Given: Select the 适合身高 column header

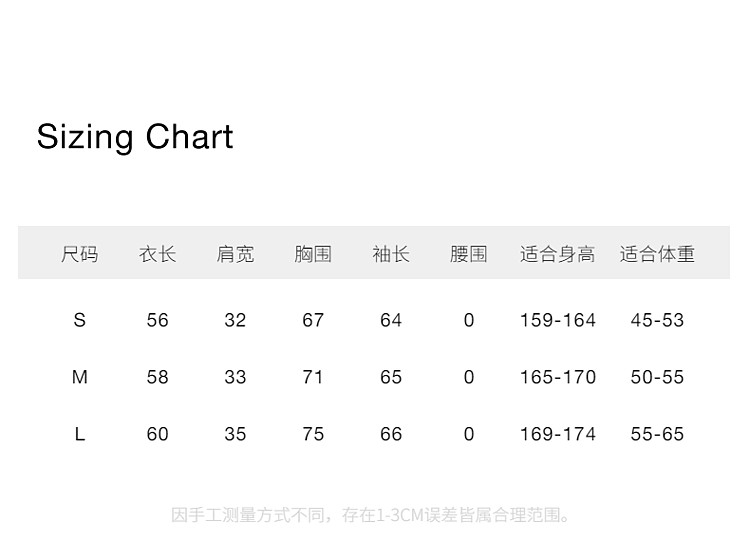Looking at the screenshot, I should [557, 254].
